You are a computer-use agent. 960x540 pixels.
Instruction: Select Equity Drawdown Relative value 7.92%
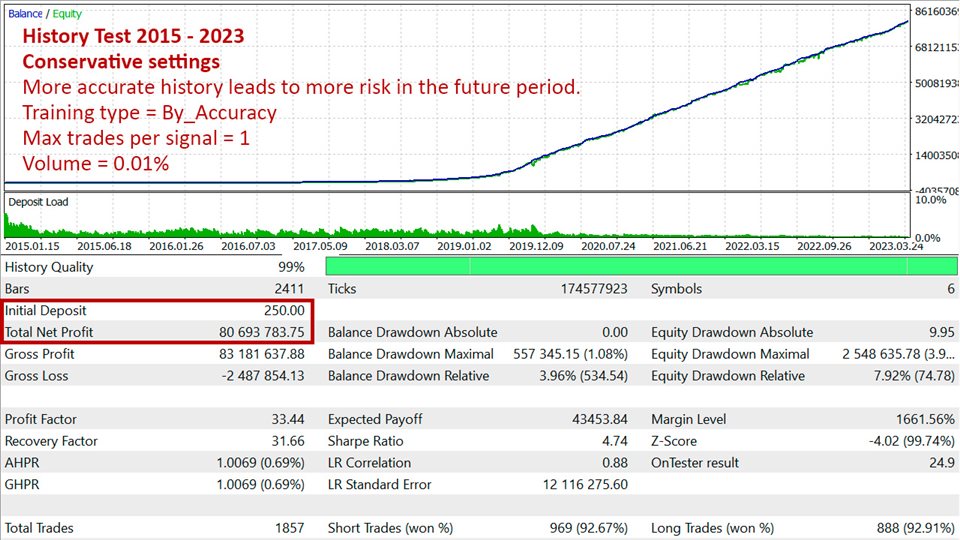click(x=892, y=376)
